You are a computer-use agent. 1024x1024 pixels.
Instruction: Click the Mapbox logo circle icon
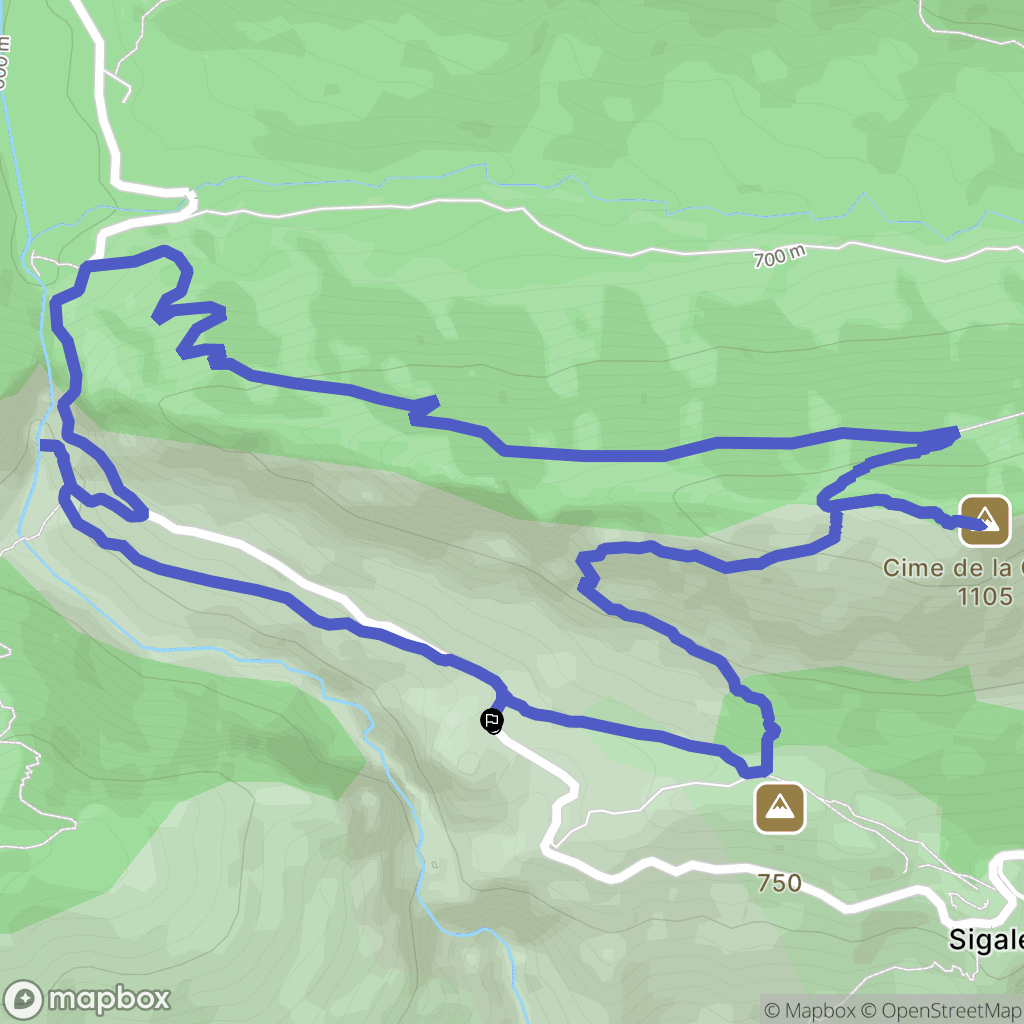click(23, 1000)
